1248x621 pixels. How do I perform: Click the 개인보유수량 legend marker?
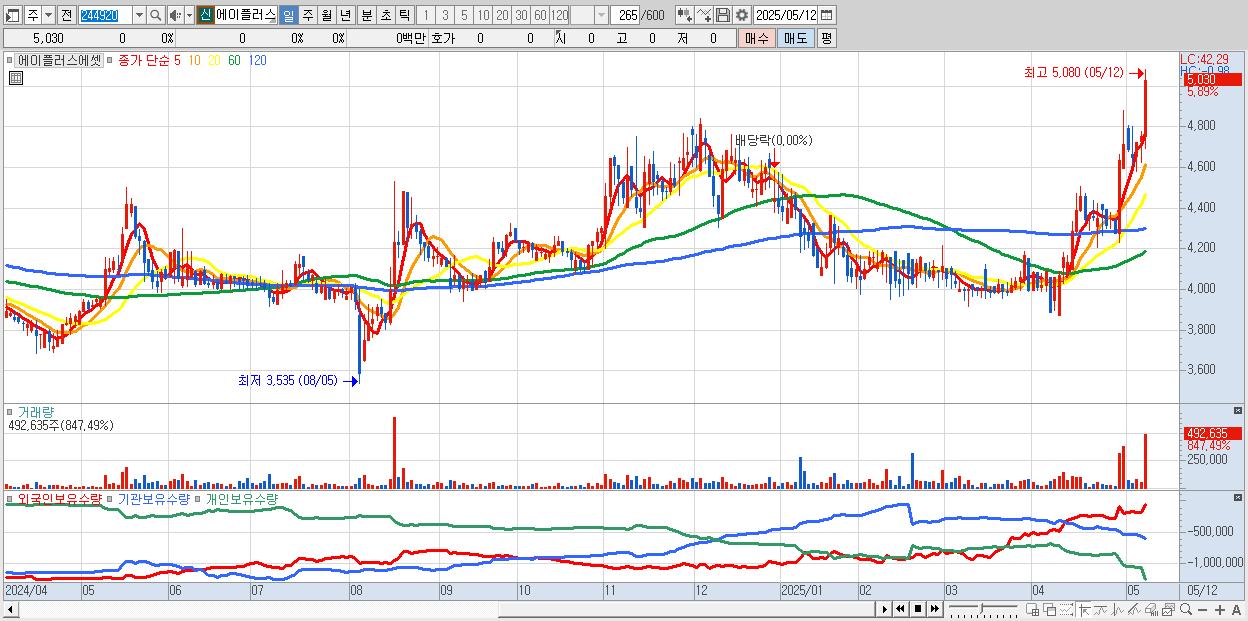point(198,498)
